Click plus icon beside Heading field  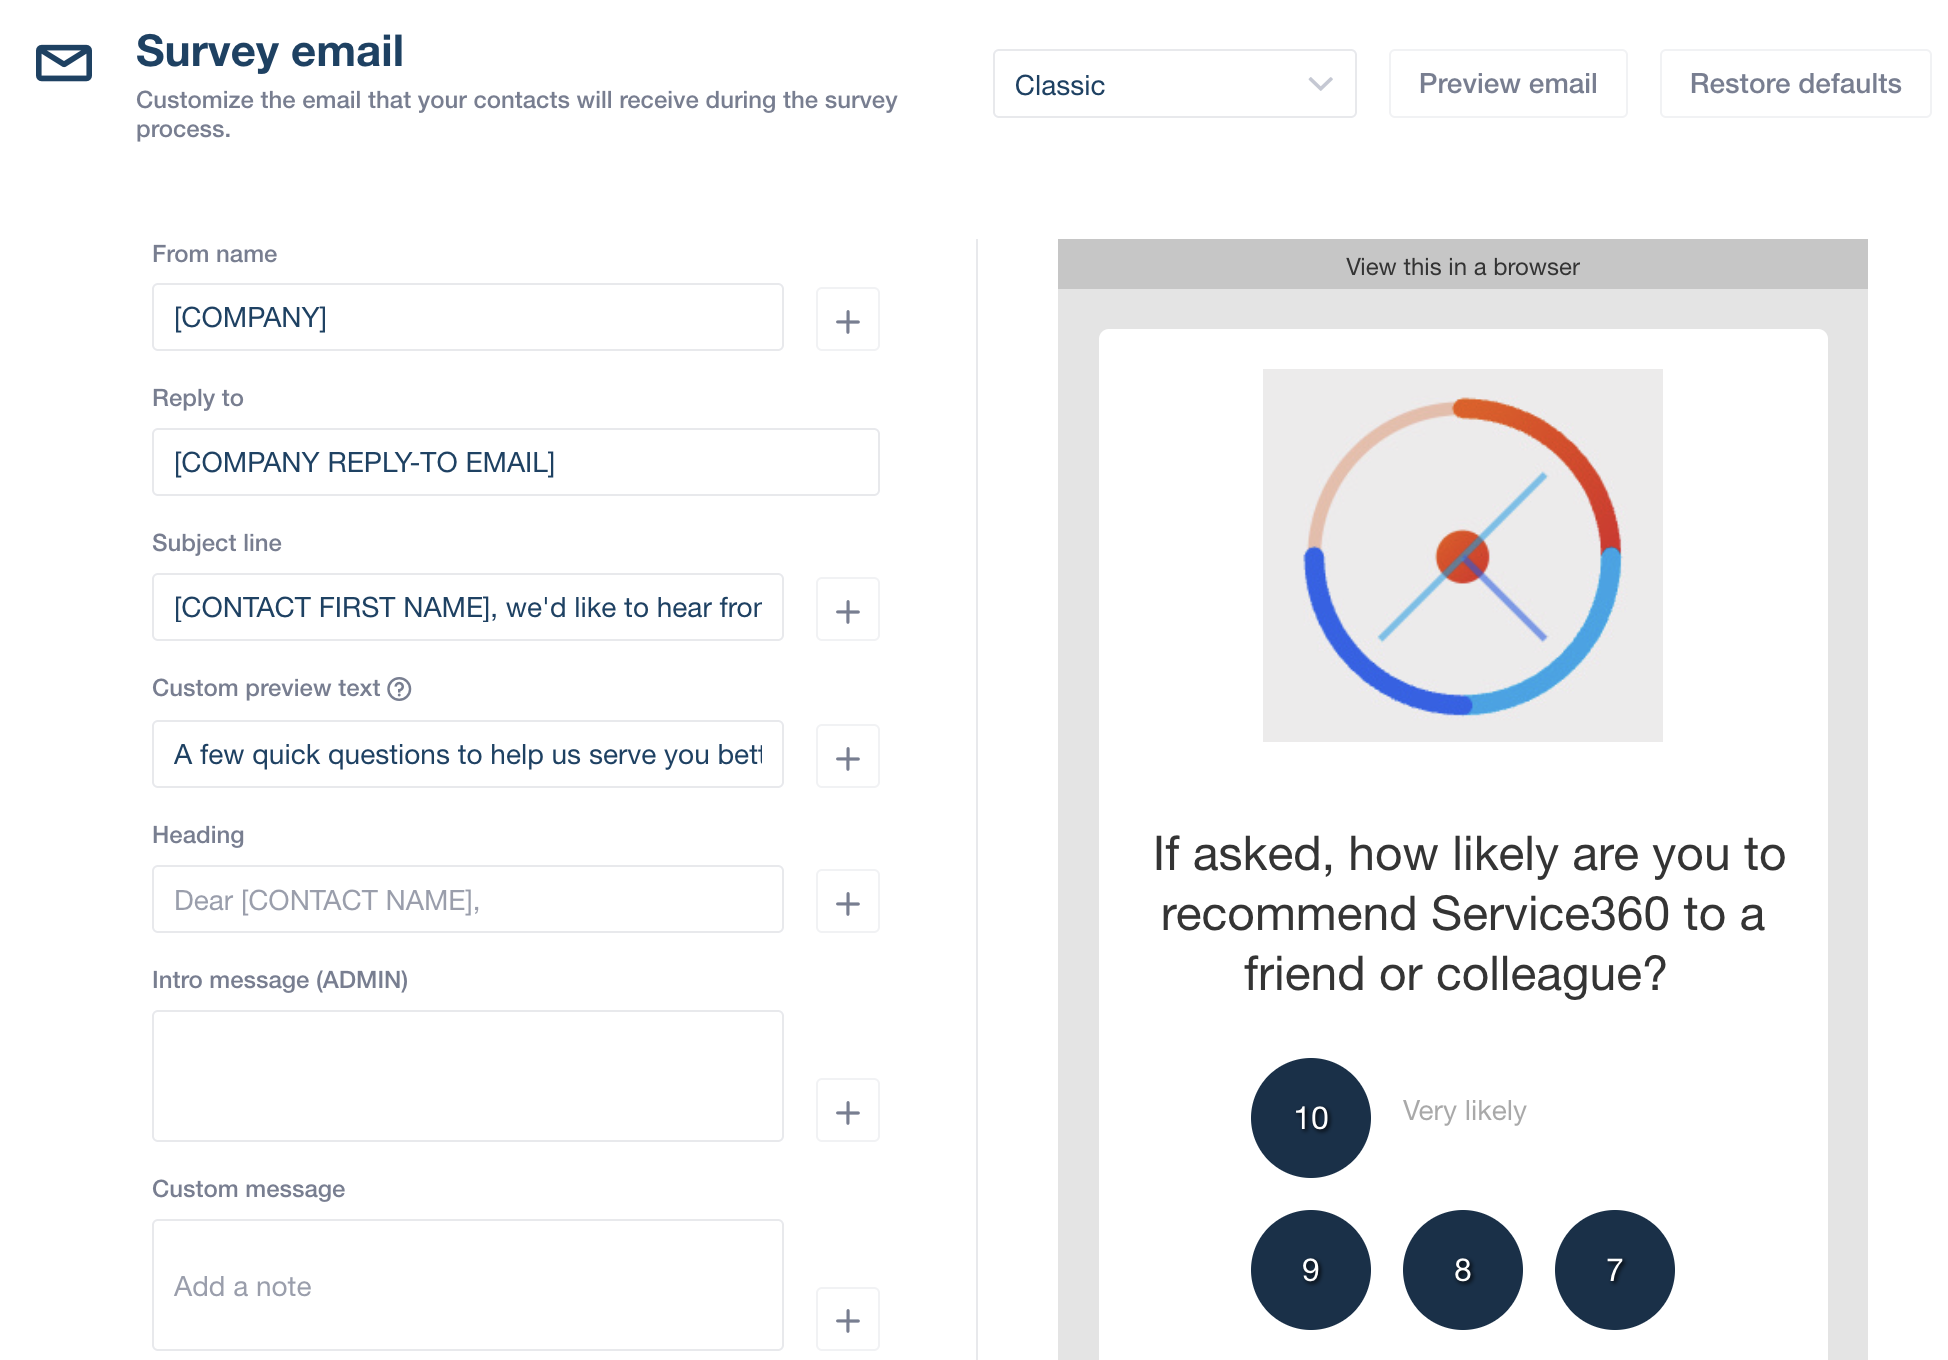847,902
